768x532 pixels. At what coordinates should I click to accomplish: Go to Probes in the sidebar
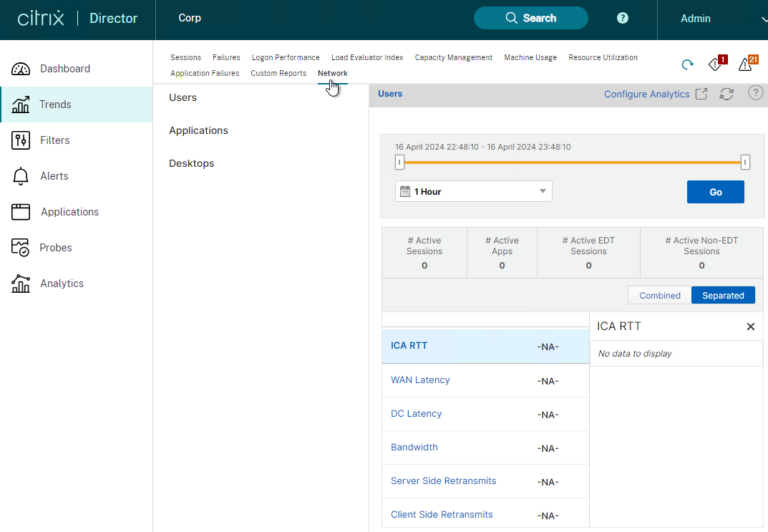click(56, 248)
